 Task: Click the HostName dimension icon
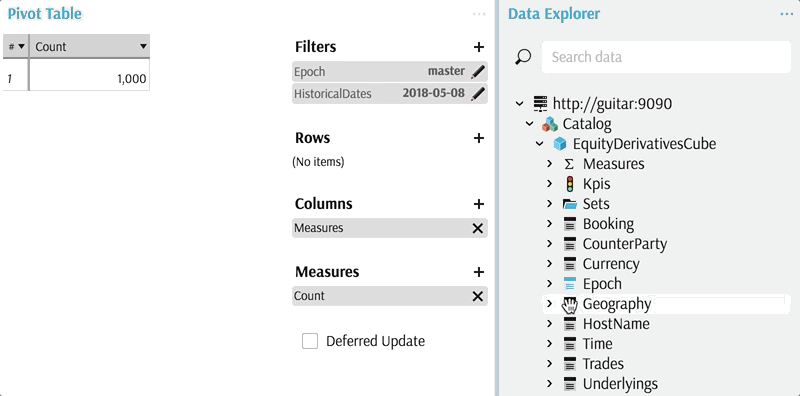[x=570, y=324]
